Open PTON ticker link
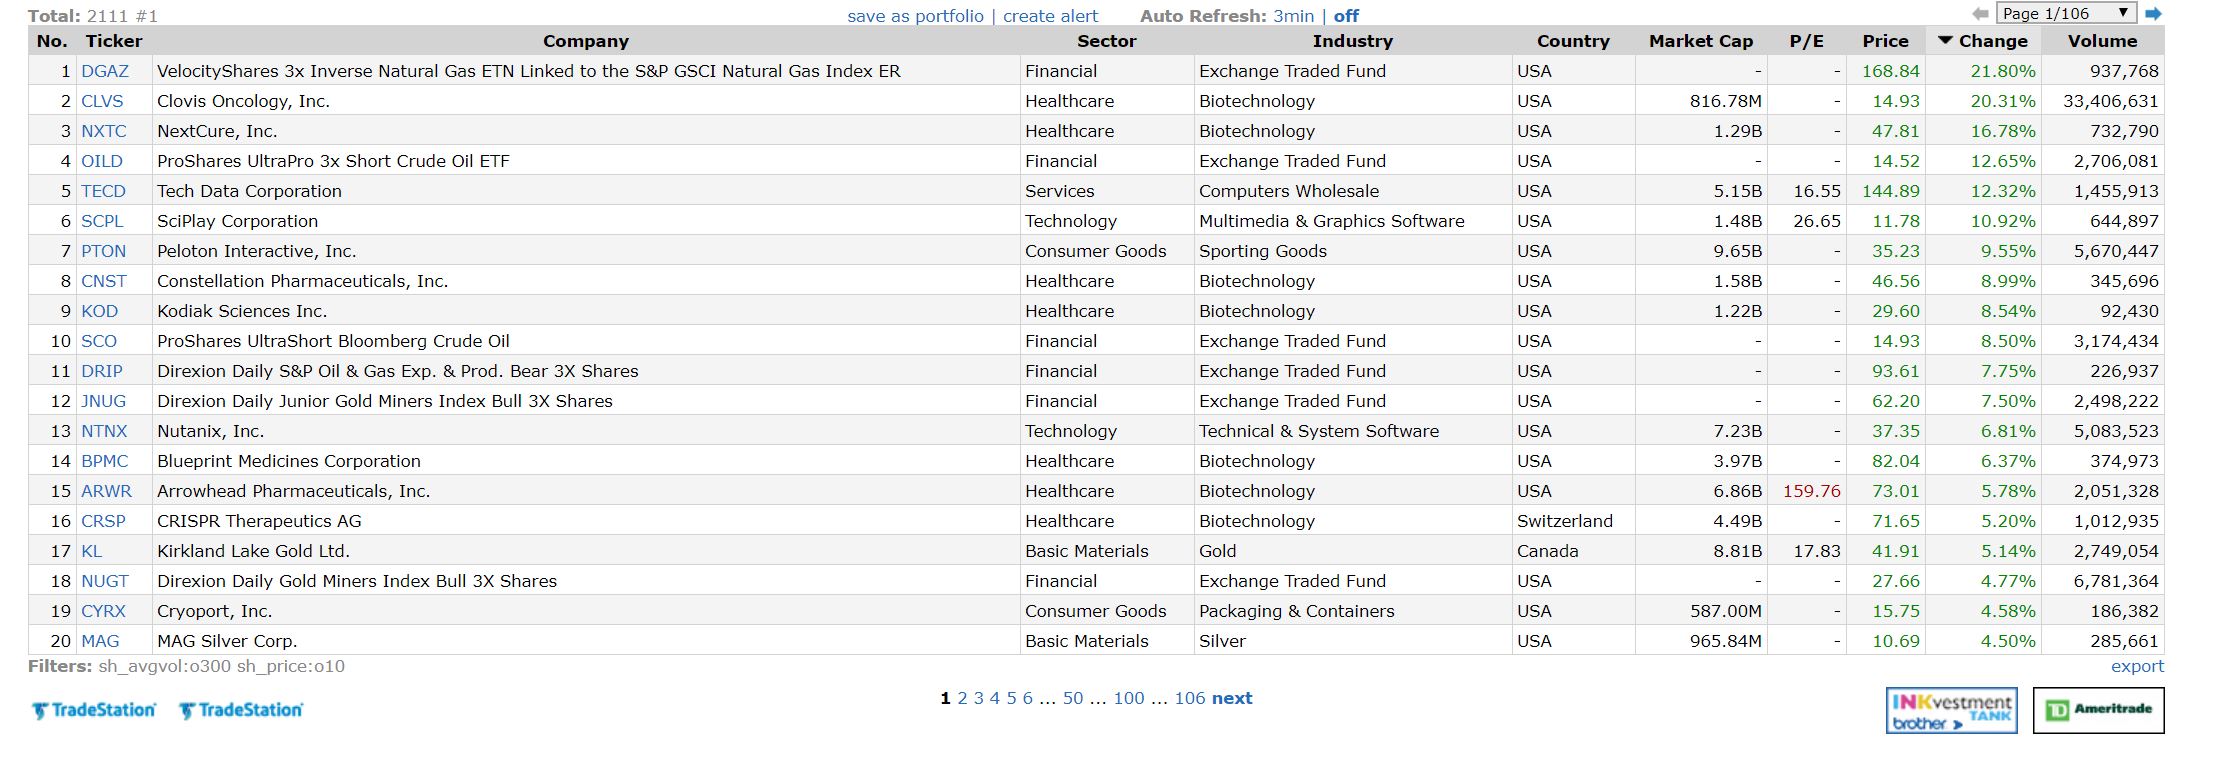This screenshot has width=2234, height=770. (x=104, y=251)
